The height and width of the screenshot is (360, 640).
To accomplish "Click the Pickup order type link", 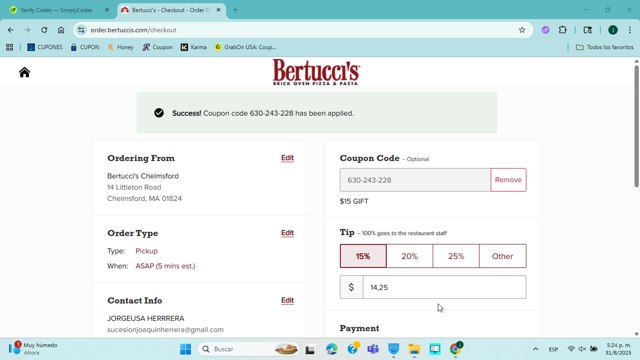I will pos(147,251).
